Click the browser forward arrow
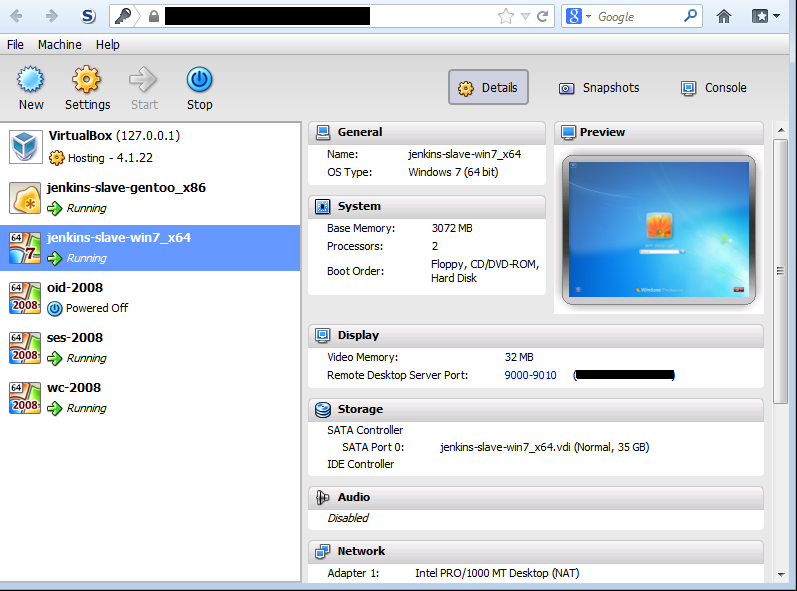 pyautogui.click(x=51, y=16)
